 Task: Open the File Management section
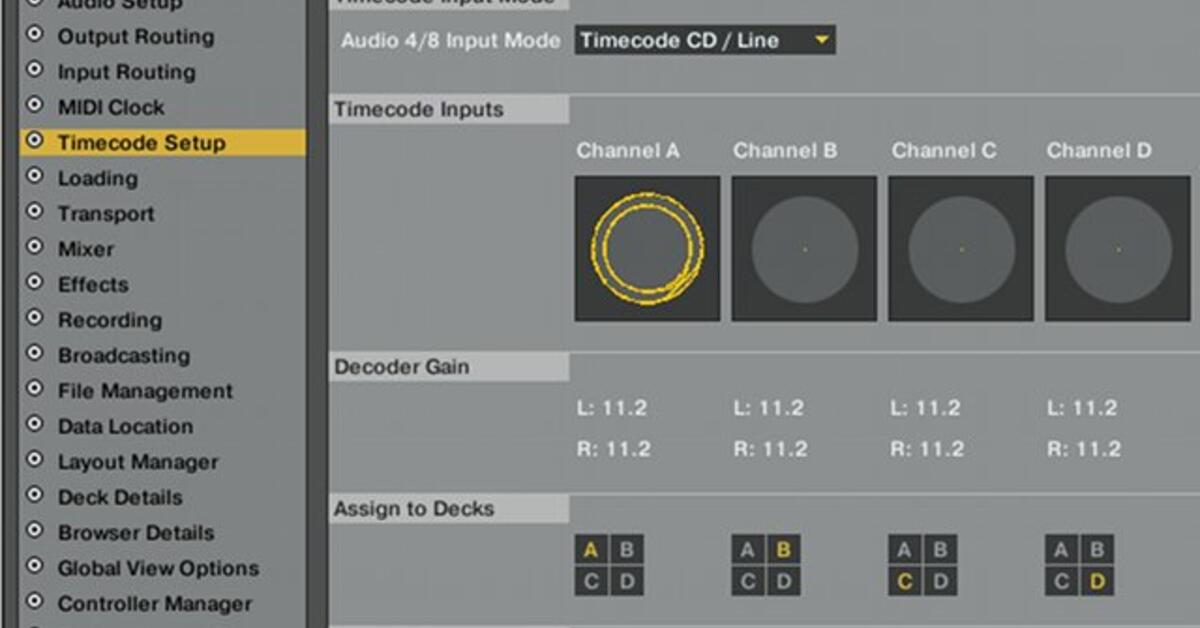click(145, 390)
